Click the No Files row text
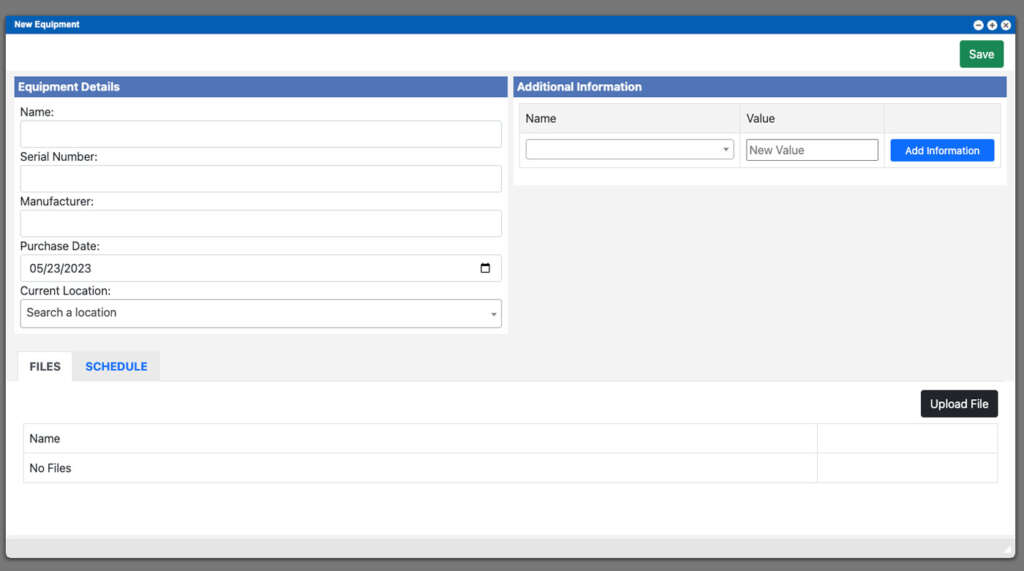This screenshot has width=1024, height=571. [x=50, y=468]
